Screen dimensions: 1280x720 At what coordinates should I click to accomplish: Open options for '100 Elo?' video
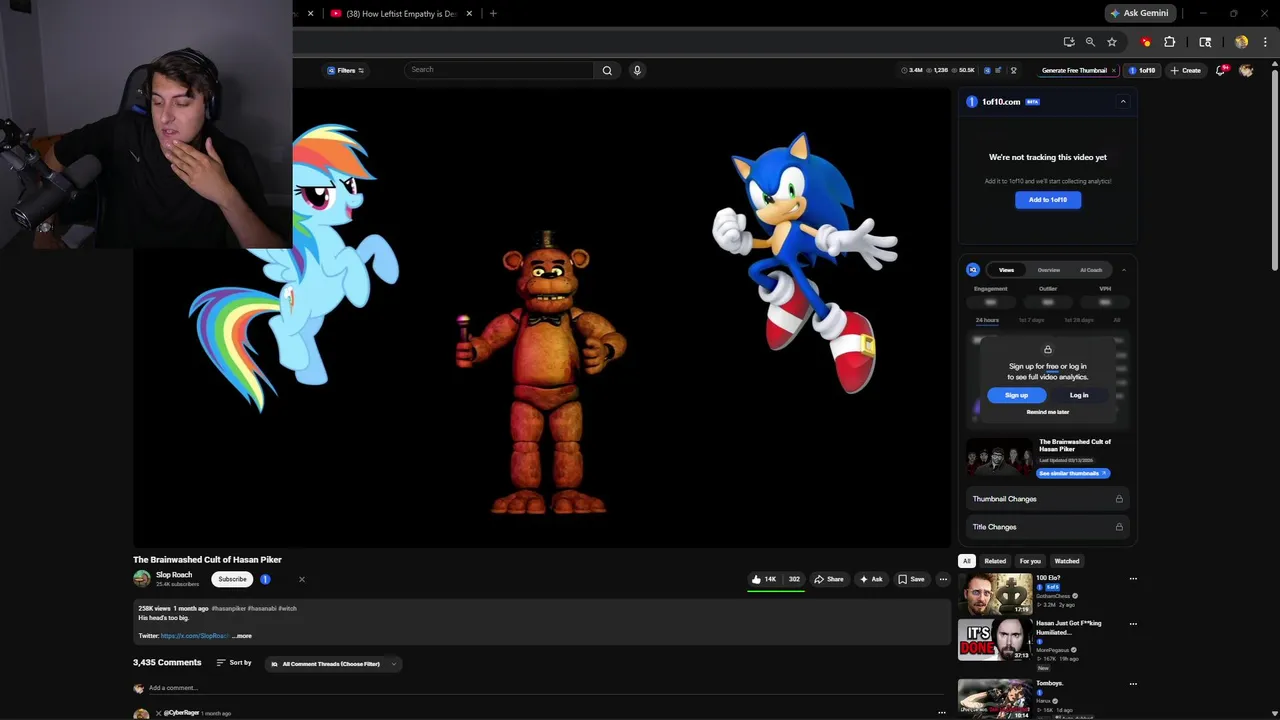tap(1133, 578)
